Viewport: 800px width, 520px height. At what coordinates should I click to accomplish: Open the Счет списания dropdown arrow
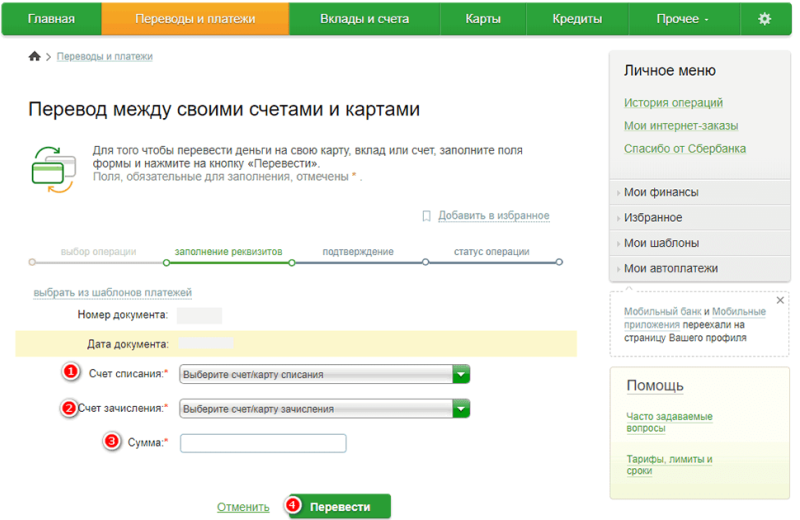pos(461,375)
